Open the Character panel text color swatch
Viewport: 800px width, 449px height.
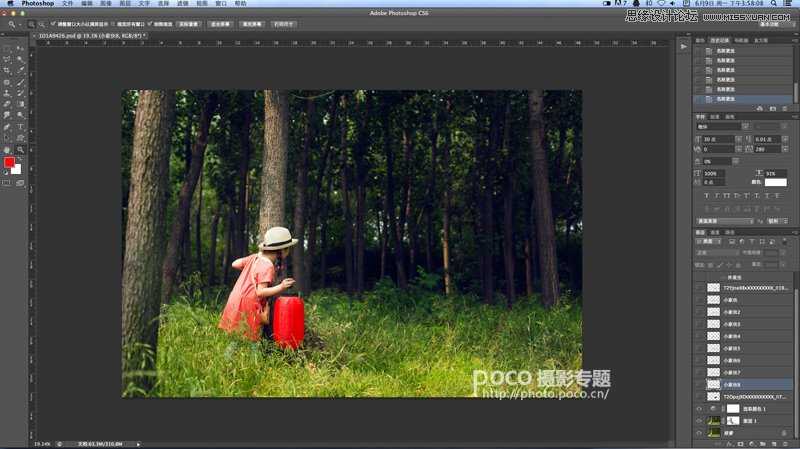(x=776, y=182)
